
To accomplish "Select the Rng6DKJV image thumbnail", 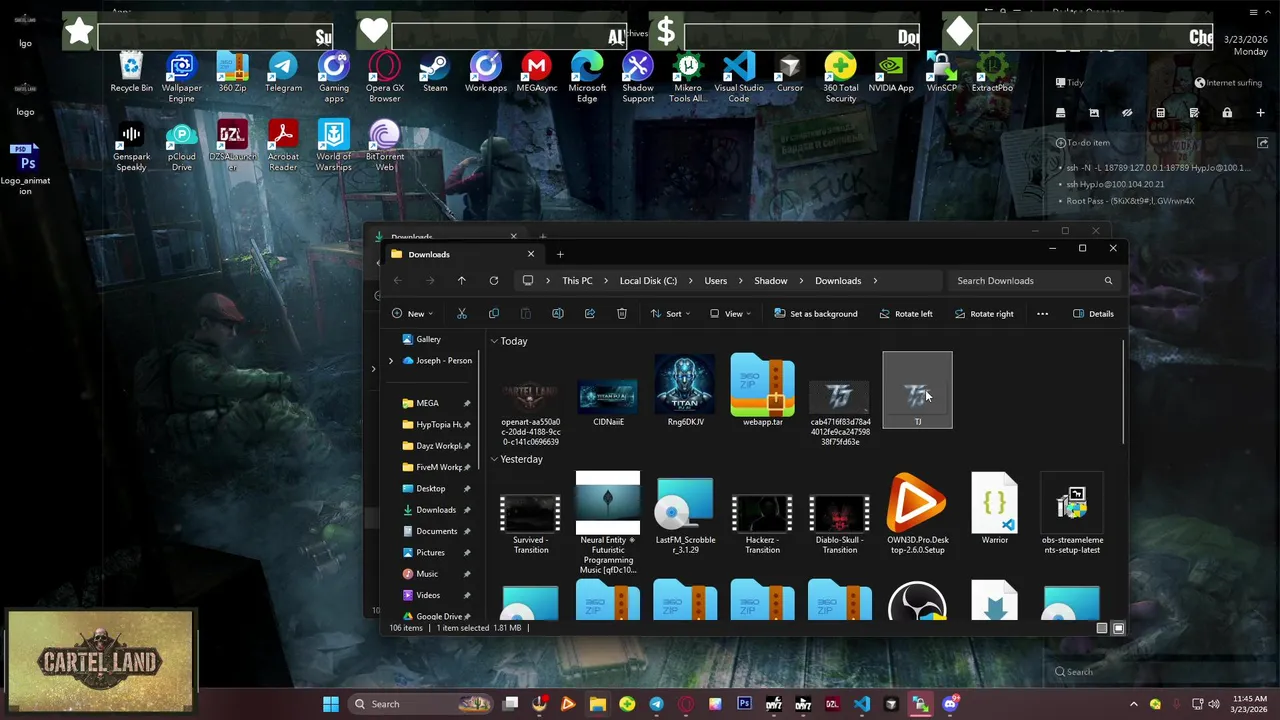I will 685,391.
